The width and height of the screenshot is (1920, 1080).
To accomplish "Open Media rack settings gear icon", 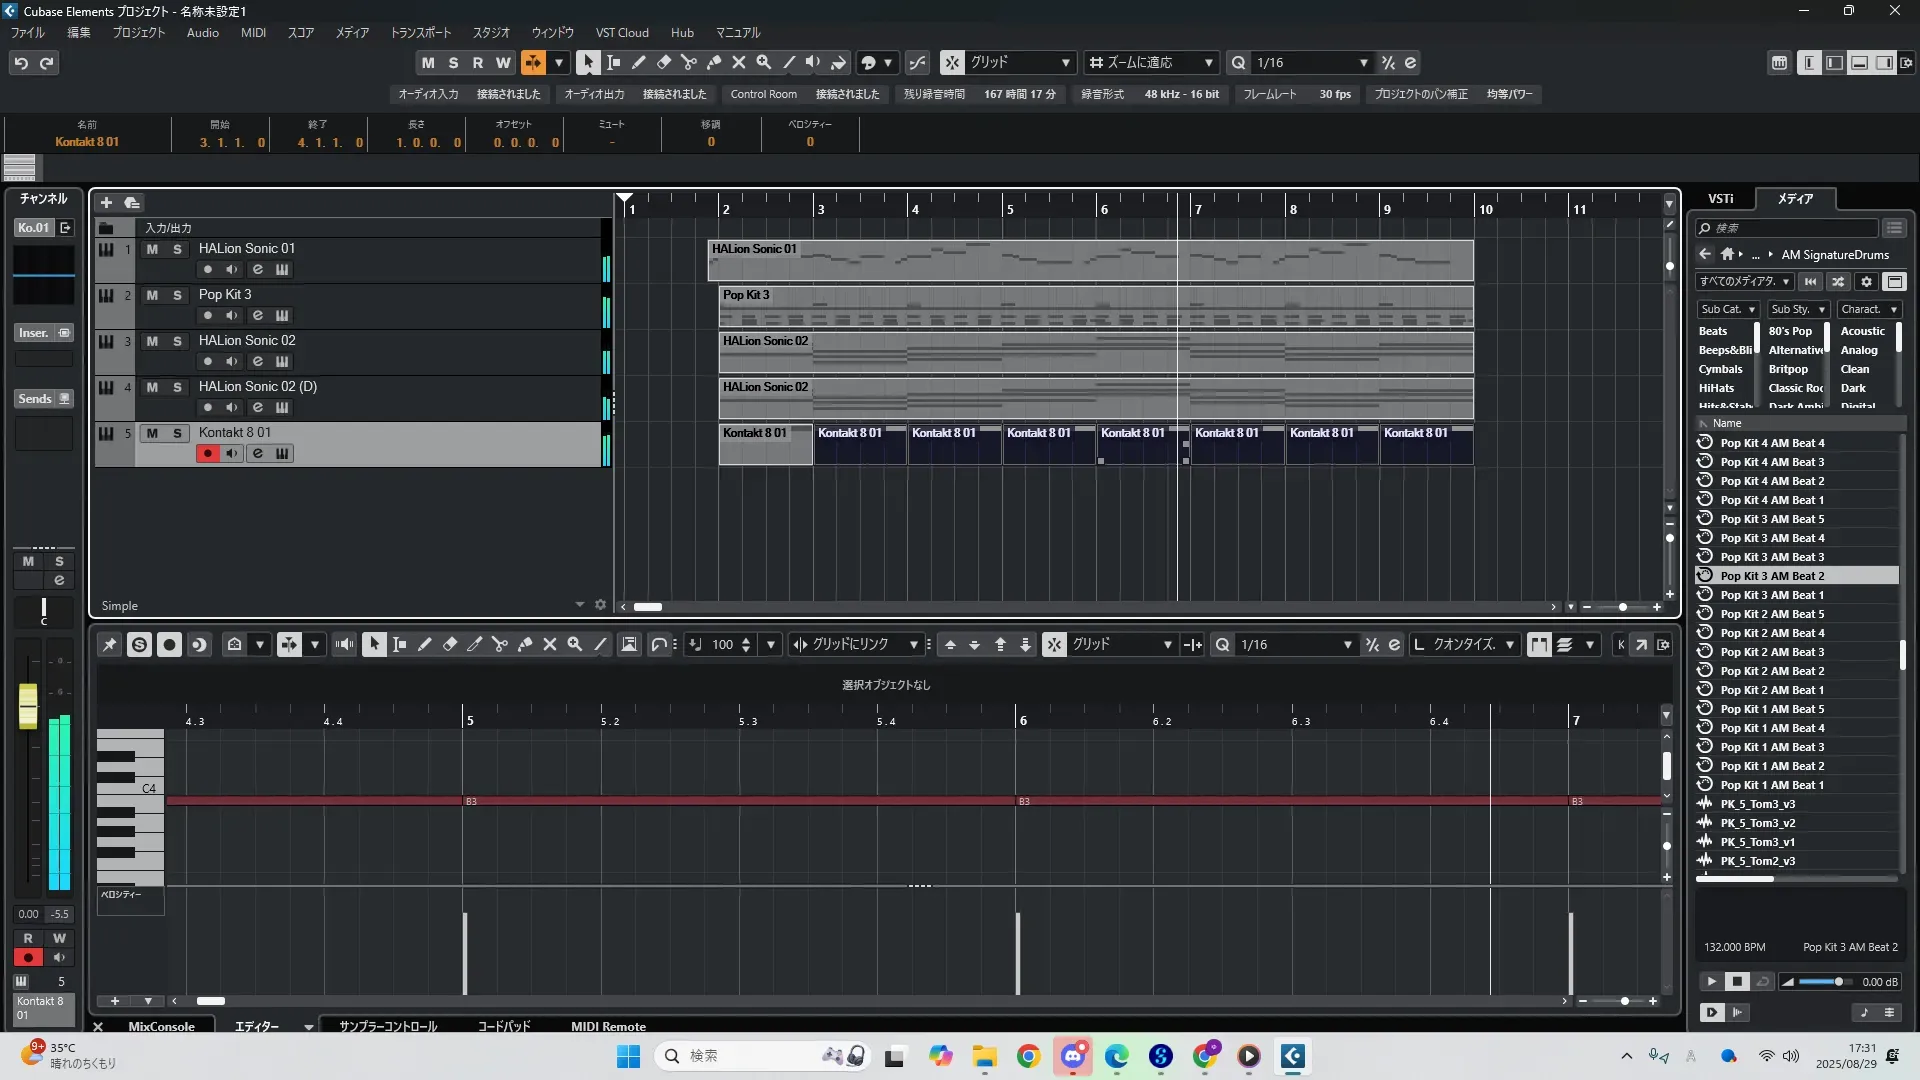I will pyautogui.click(x=1866, y=282).
